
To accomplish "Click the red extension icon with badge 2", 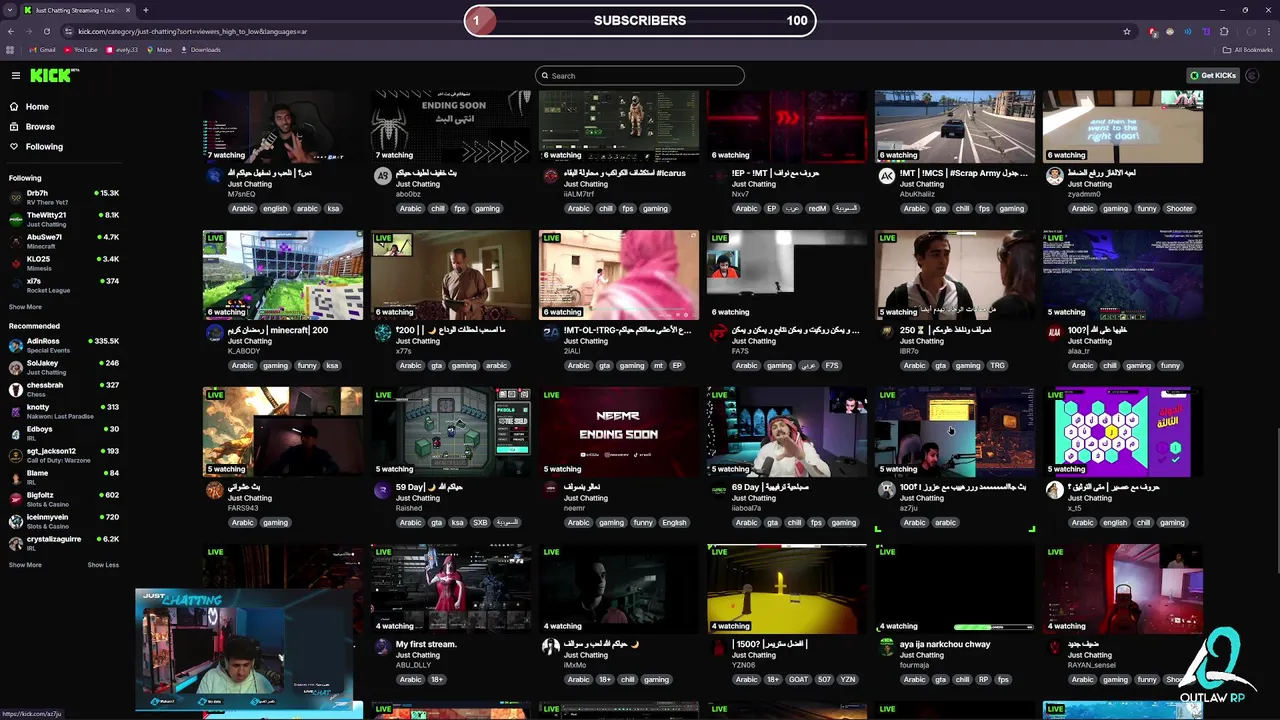I will pyautogui.click(x=1153, y=32).
